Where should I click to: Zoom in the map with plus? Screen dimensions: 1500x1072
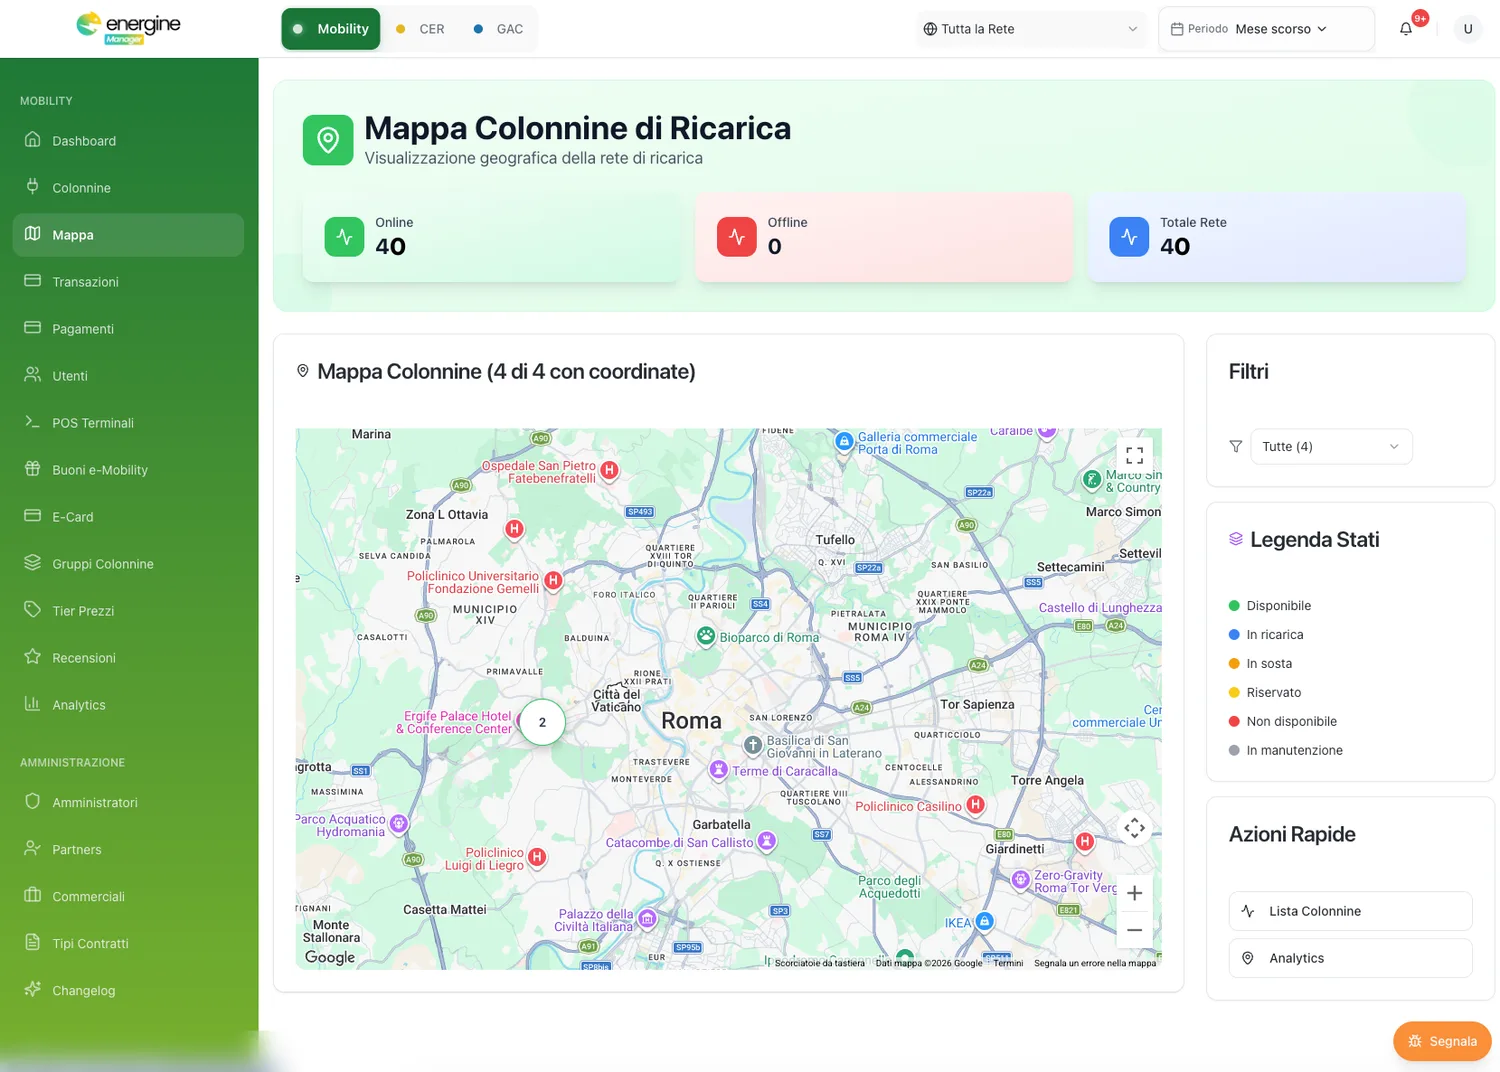1134,893
